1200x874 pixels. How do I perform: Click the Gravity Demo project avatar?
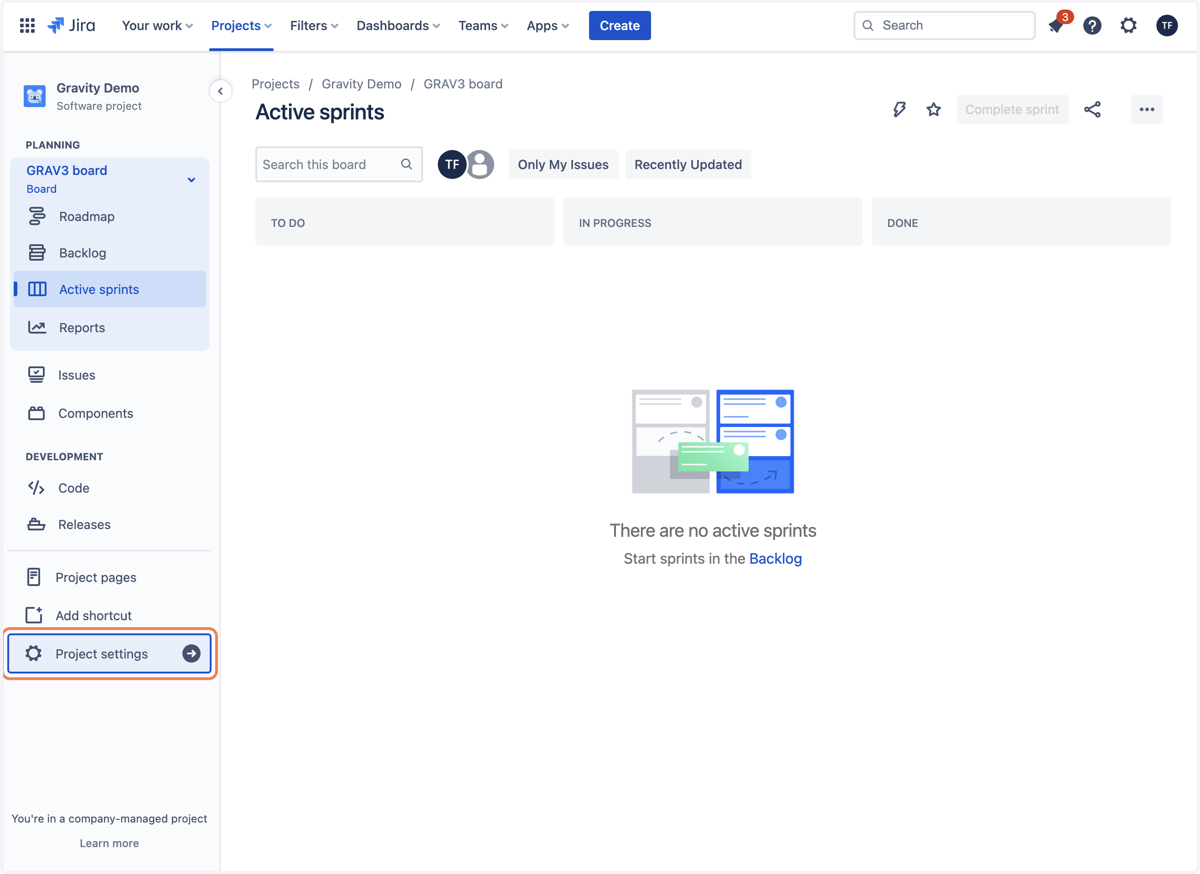35,96
